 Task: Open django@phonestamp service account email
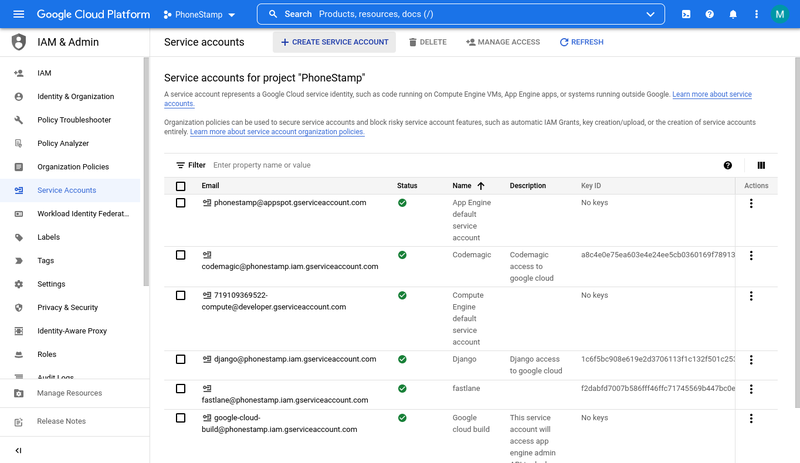295,359
